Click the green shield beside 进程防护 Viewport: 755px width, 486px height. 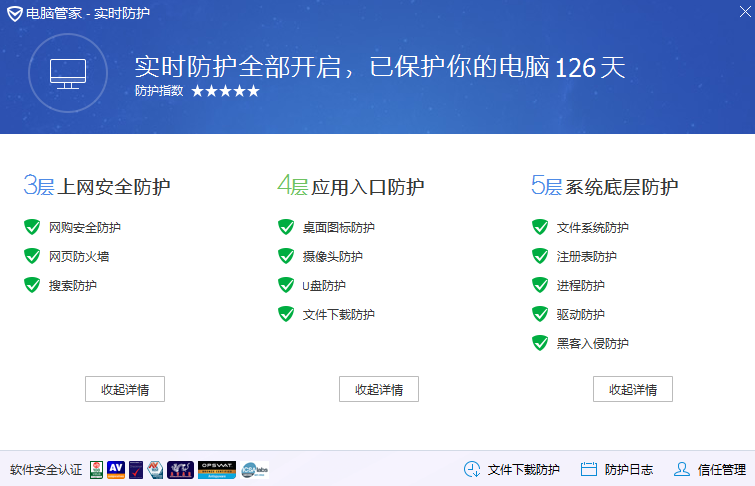pyautogui.click(x=540, y=285)
